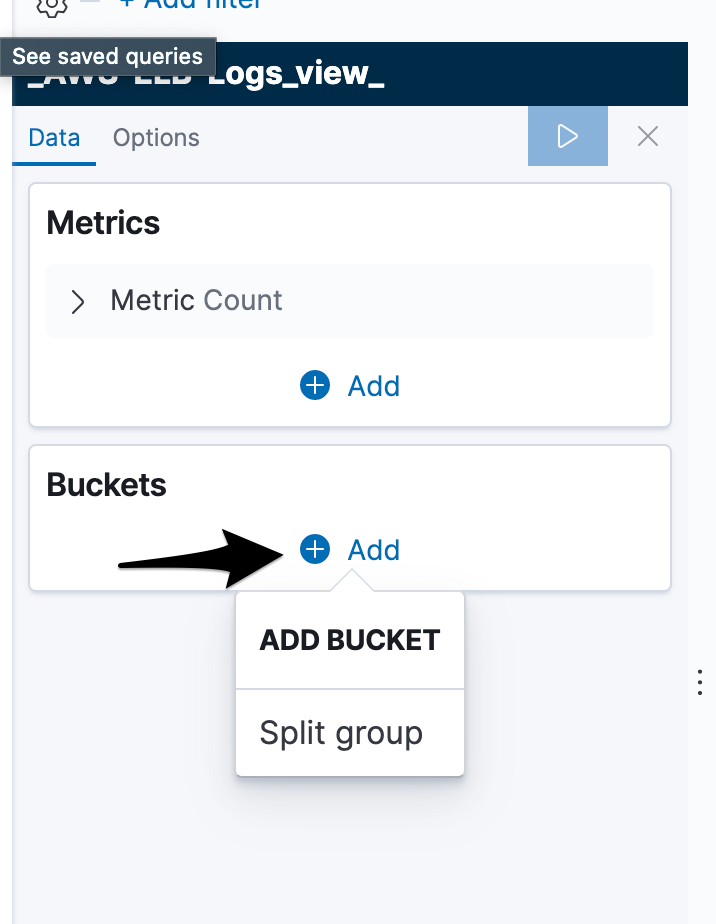Apply changes with the play button
Screen dimensions: 716x924
567,136
